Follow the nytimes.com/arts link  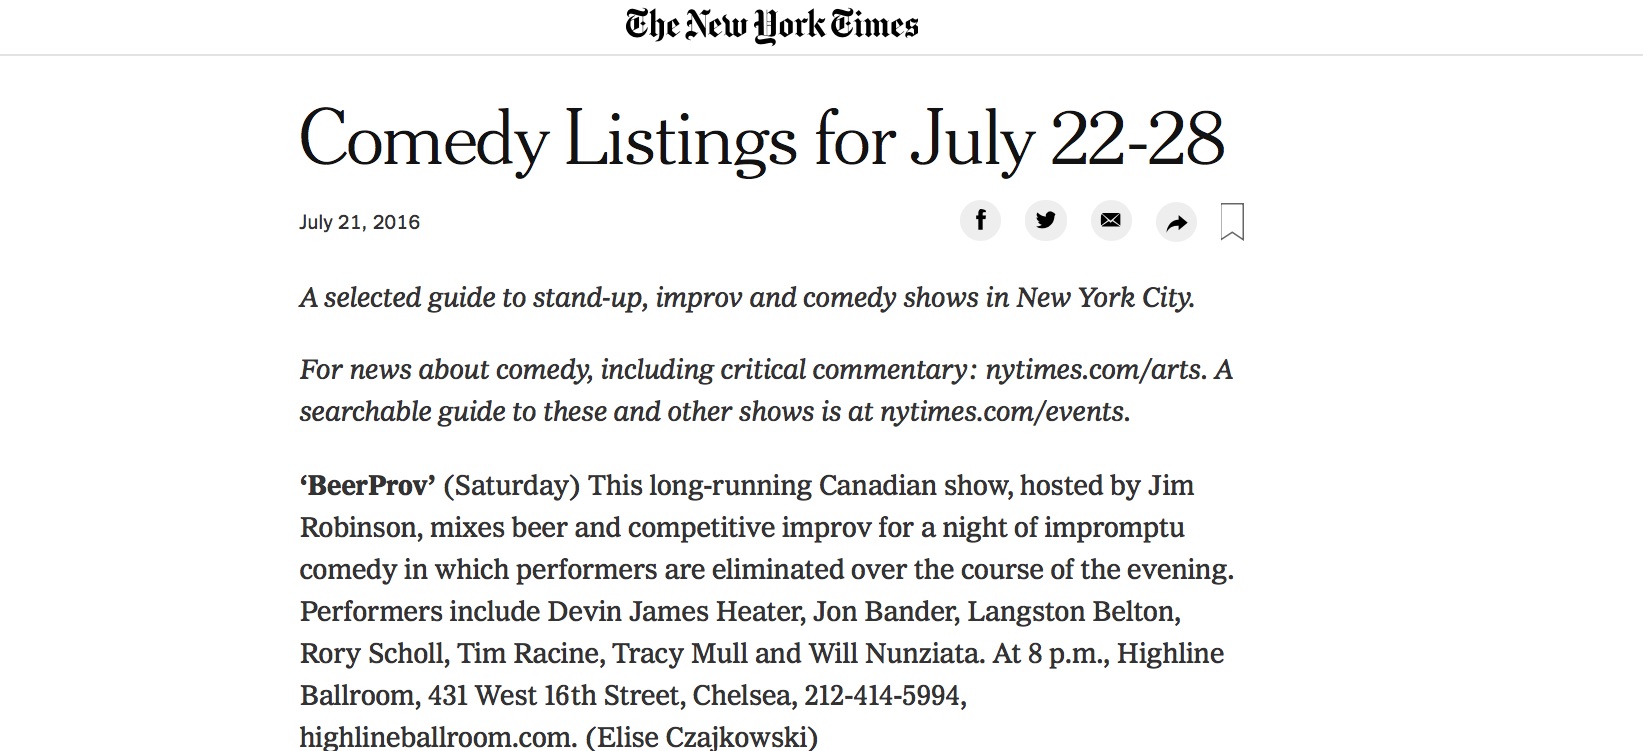point(1093,370)
